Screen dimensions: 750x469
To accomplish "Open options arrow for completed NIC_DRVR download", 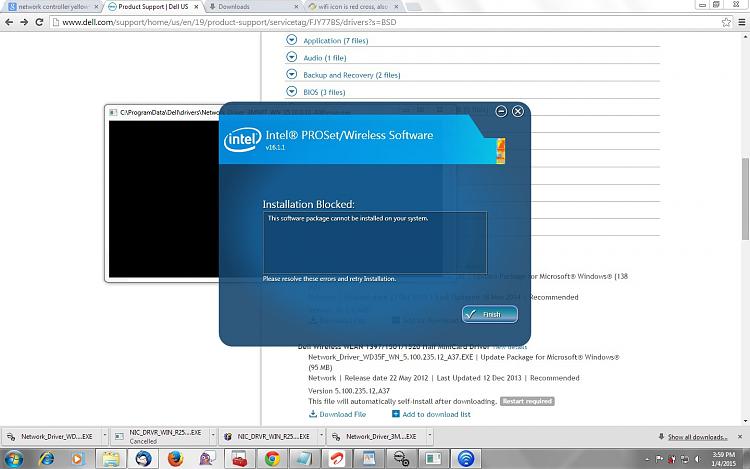I will [x=321, y=436].
